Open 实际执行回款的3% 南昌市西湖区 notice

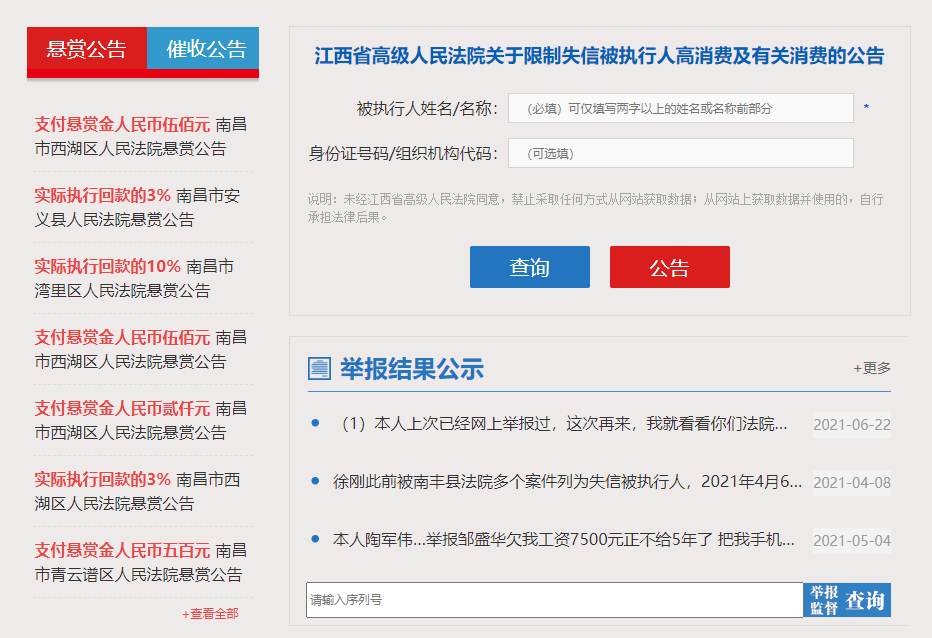[x=137, y=491]
